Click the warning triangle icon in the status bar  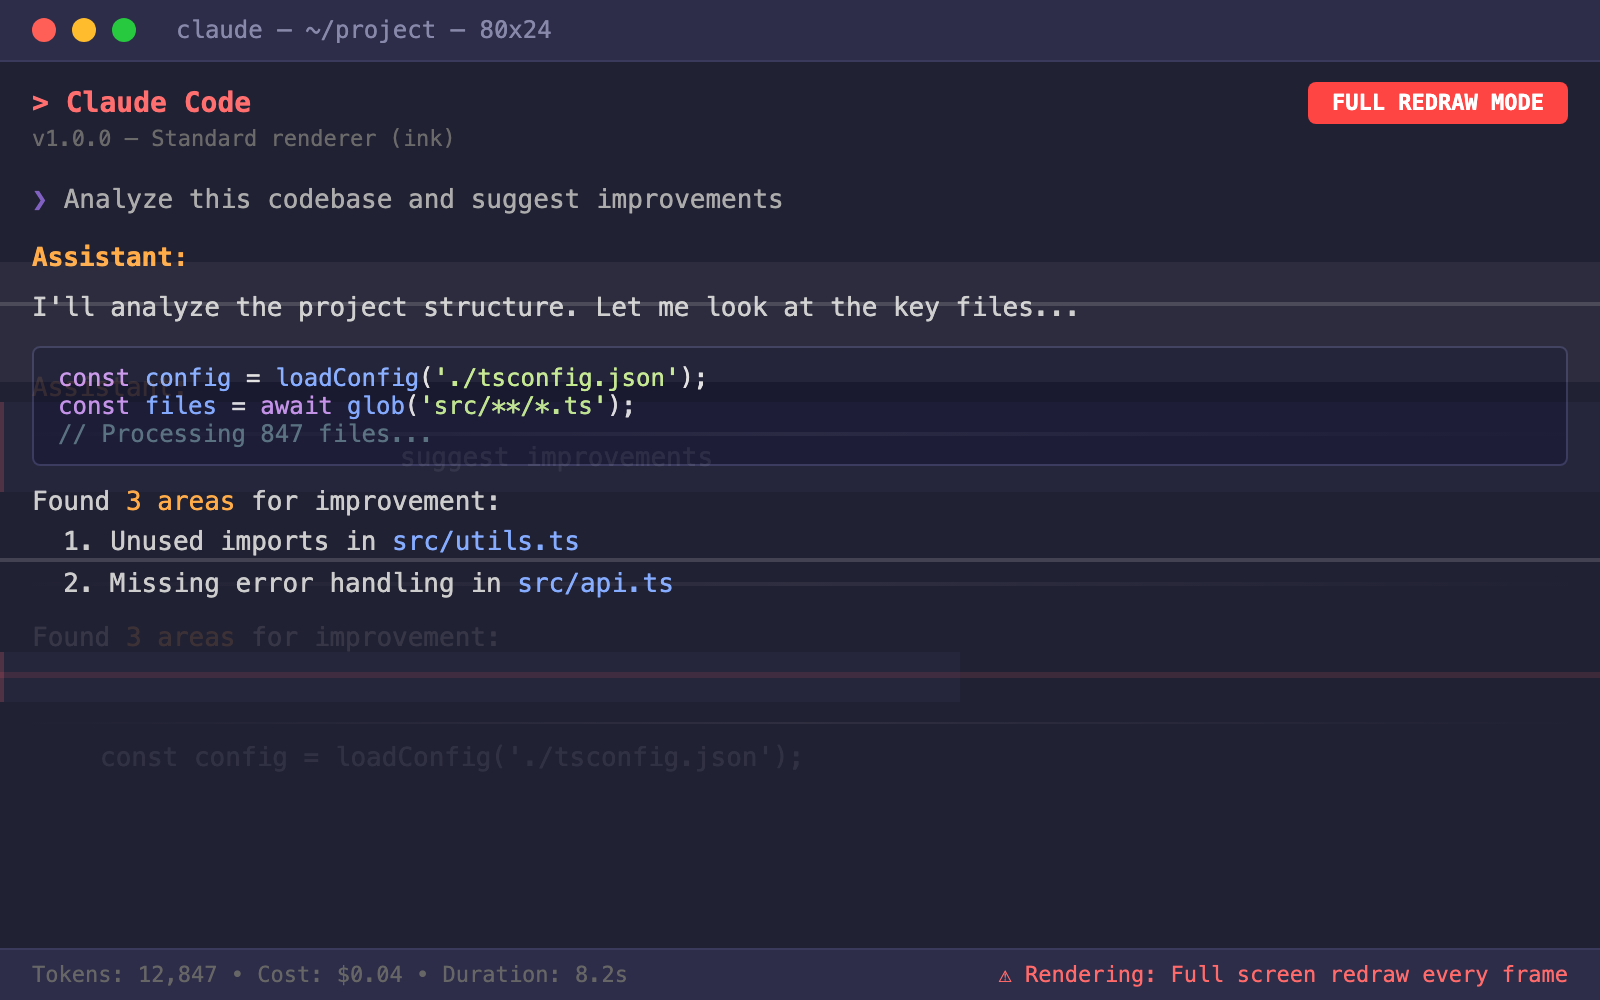pyautogui.click(x=1005, y=976)
